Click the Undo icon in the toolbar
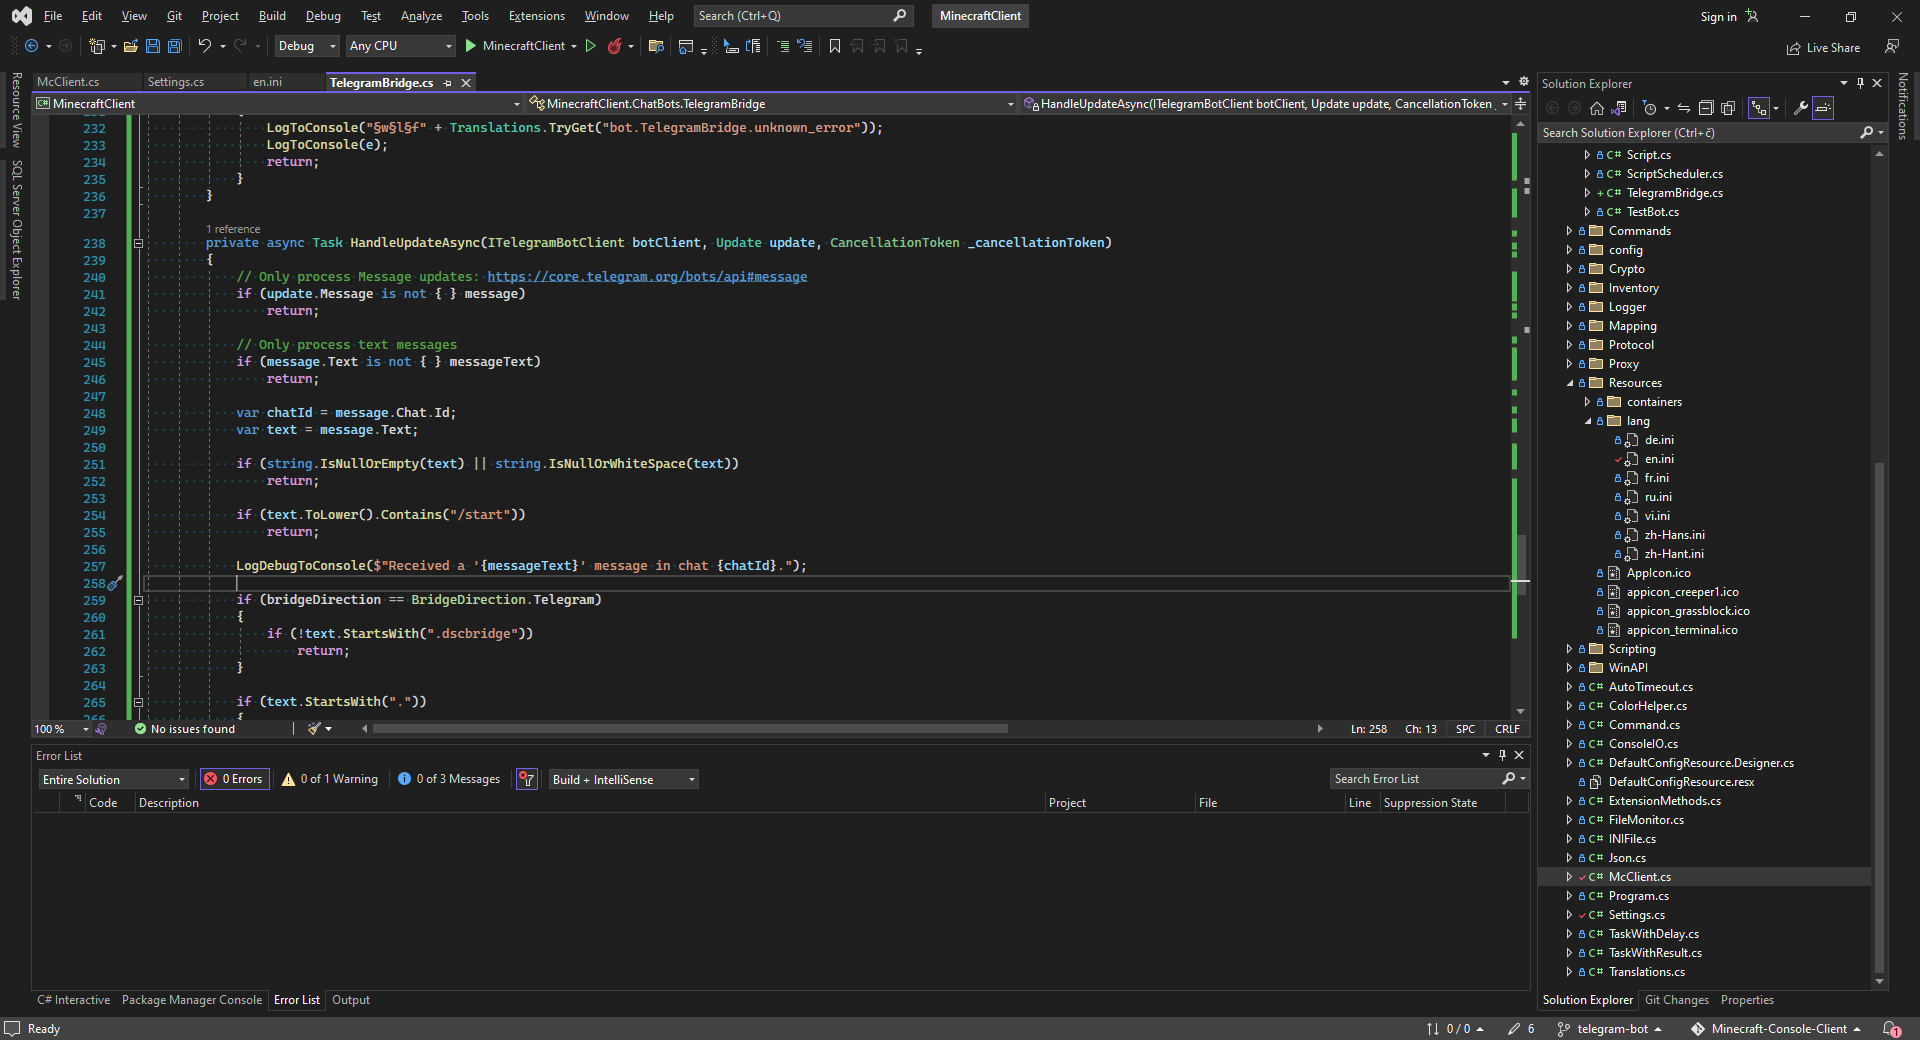Screen dimensions: 1920x1040 pyautogui.click(x=206, y=46)
